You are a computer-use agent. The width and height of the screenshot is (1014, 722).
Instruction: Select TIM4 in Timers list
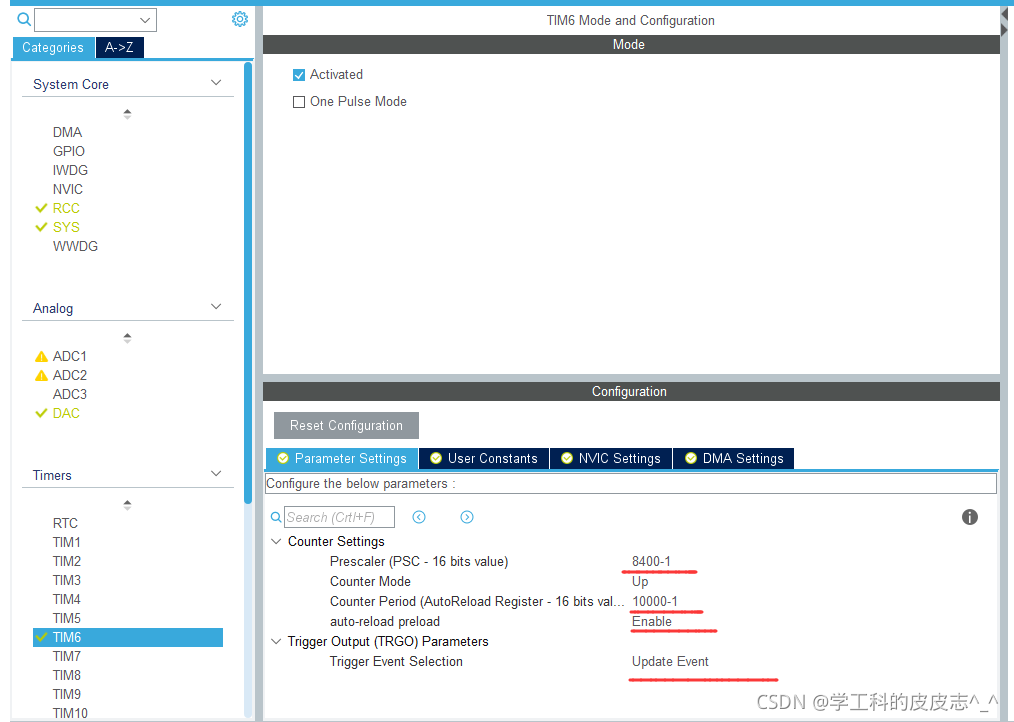[67, 599]
